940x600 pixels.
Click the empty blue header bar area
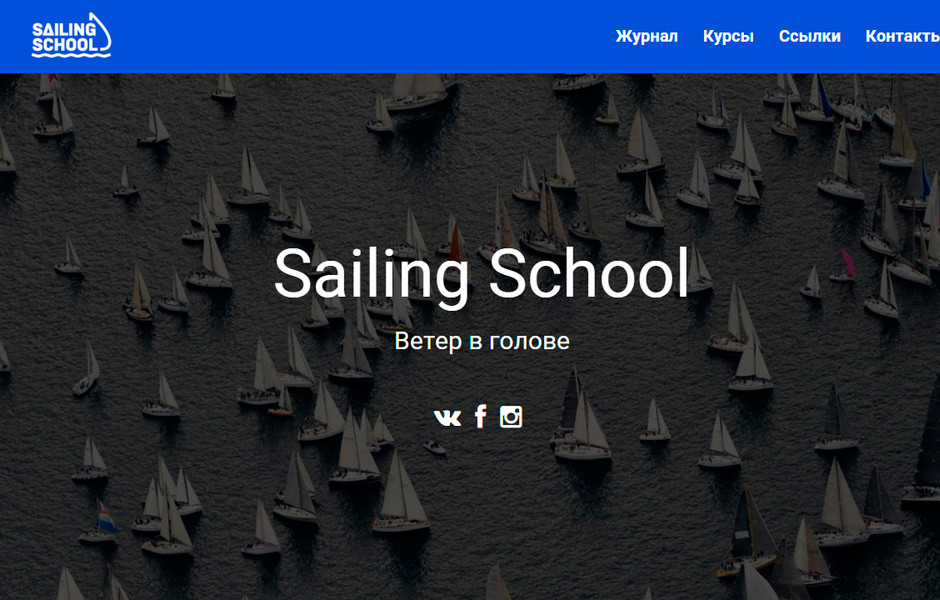tap(360, 37)
